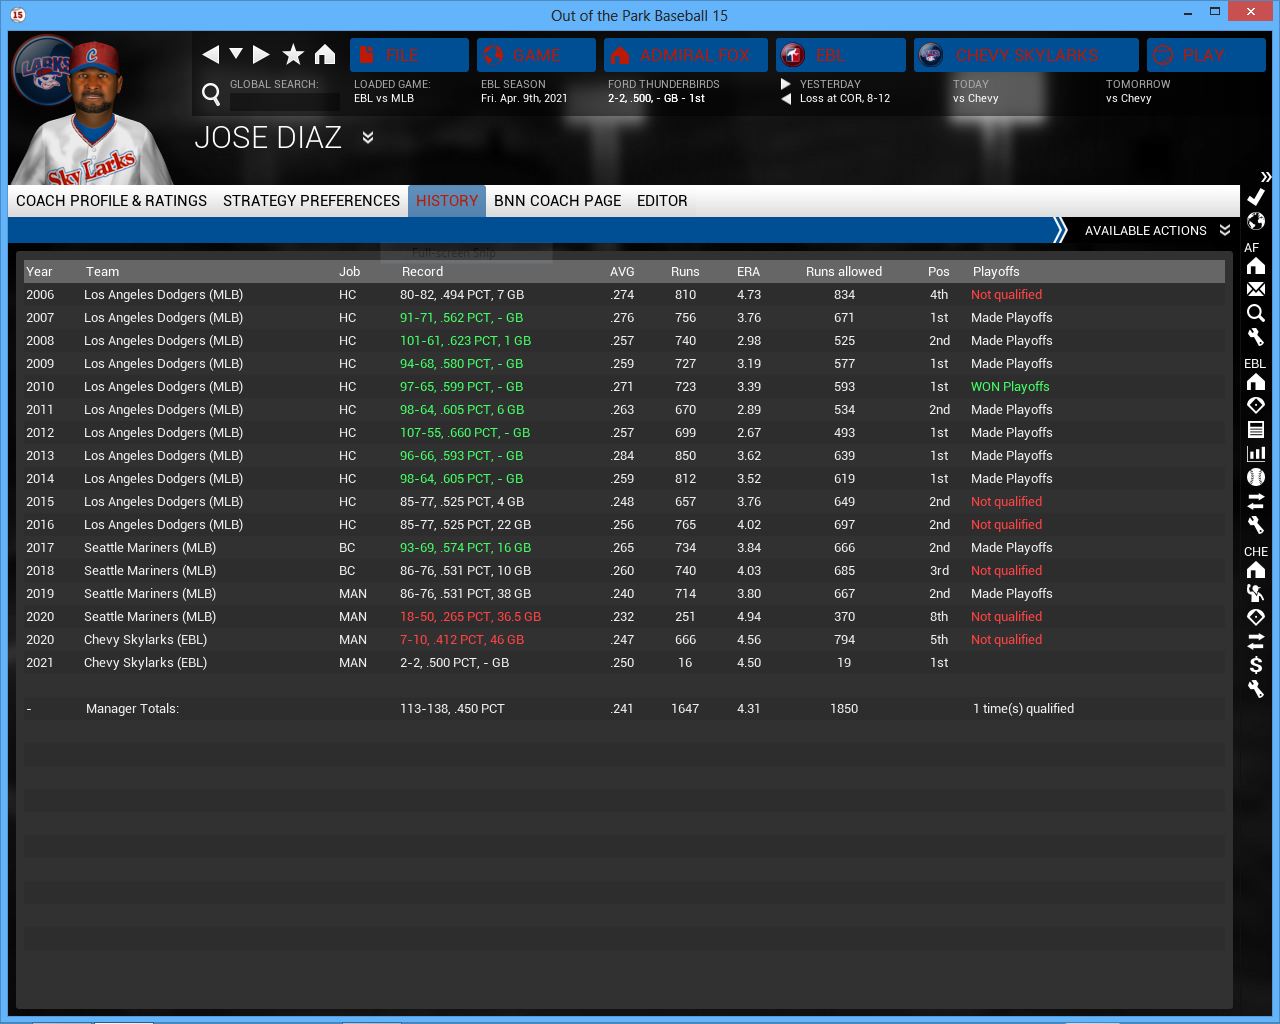1280x1024 pixels.
Task: Click the bookmarks star icon
Action: (x=293, y=54)
